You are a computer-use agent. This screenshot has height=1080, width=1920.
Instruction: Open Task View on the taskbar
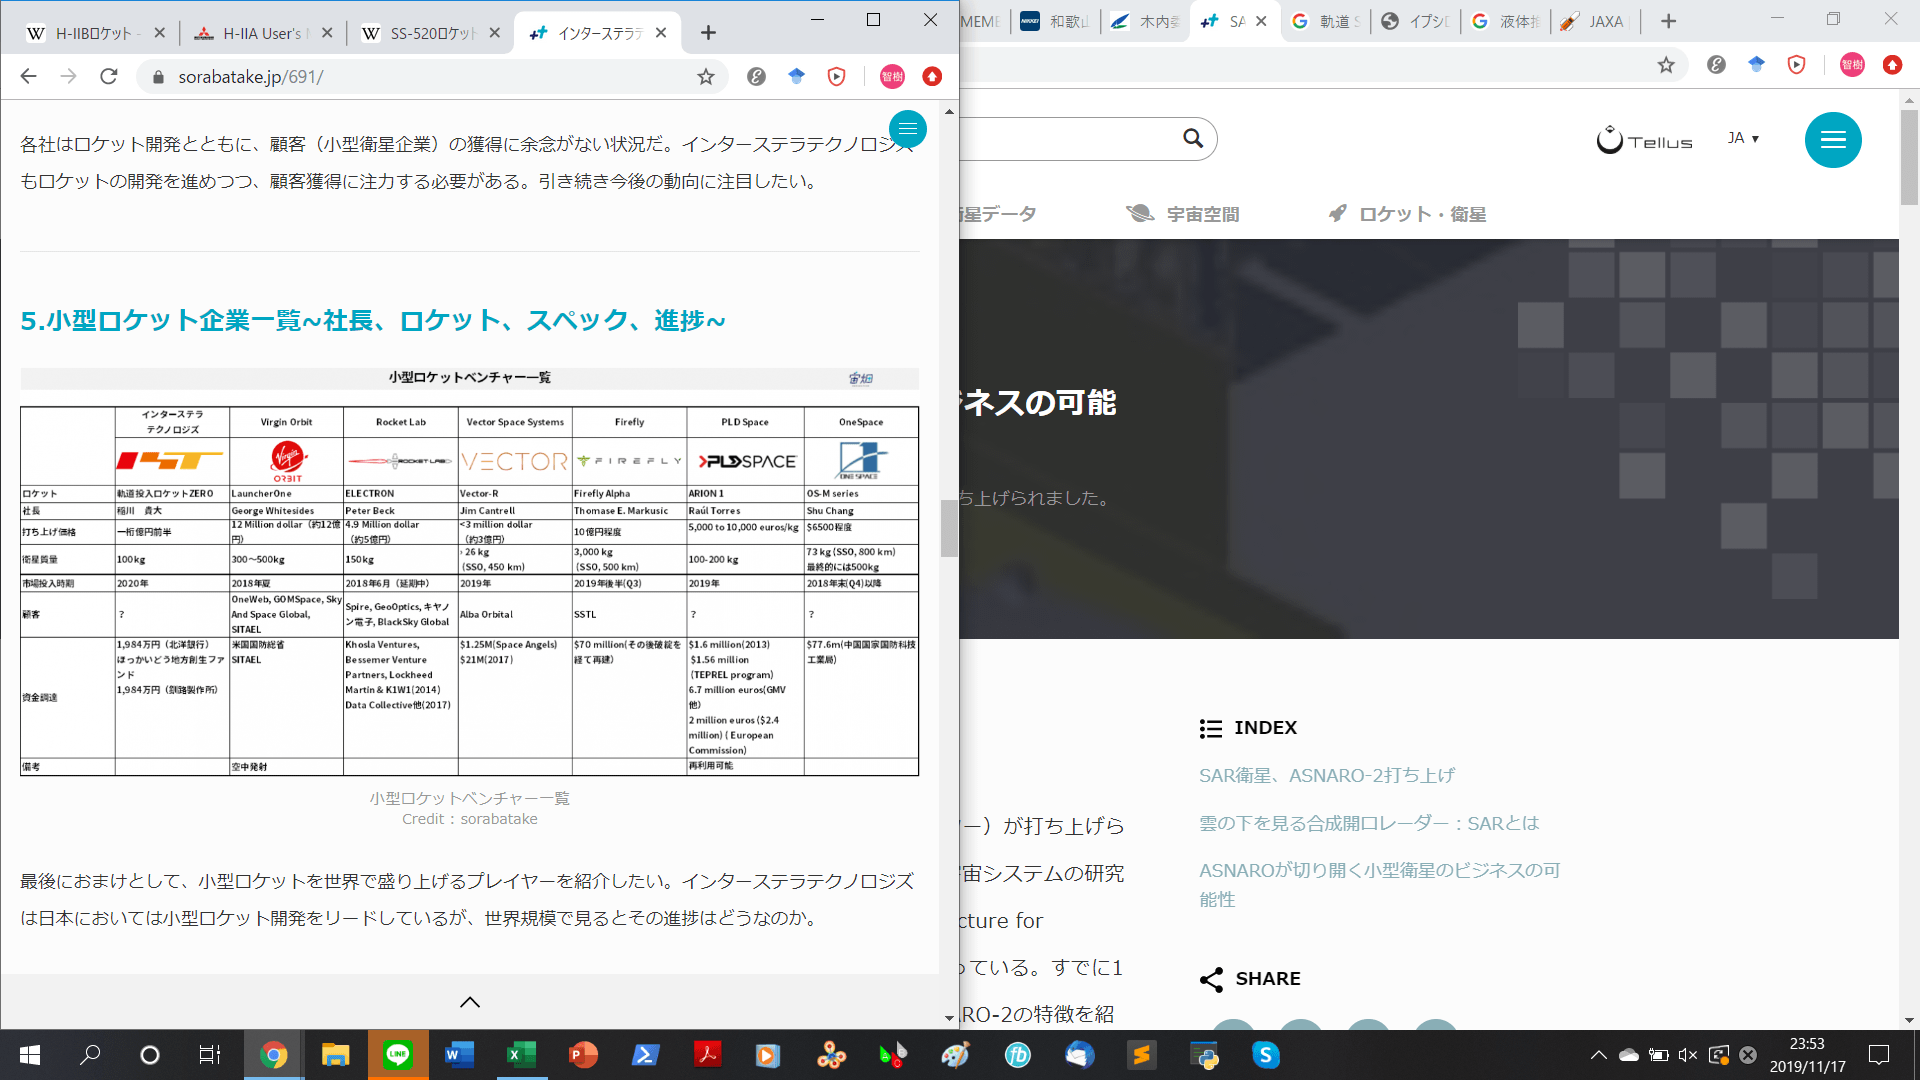(209, 1055)
